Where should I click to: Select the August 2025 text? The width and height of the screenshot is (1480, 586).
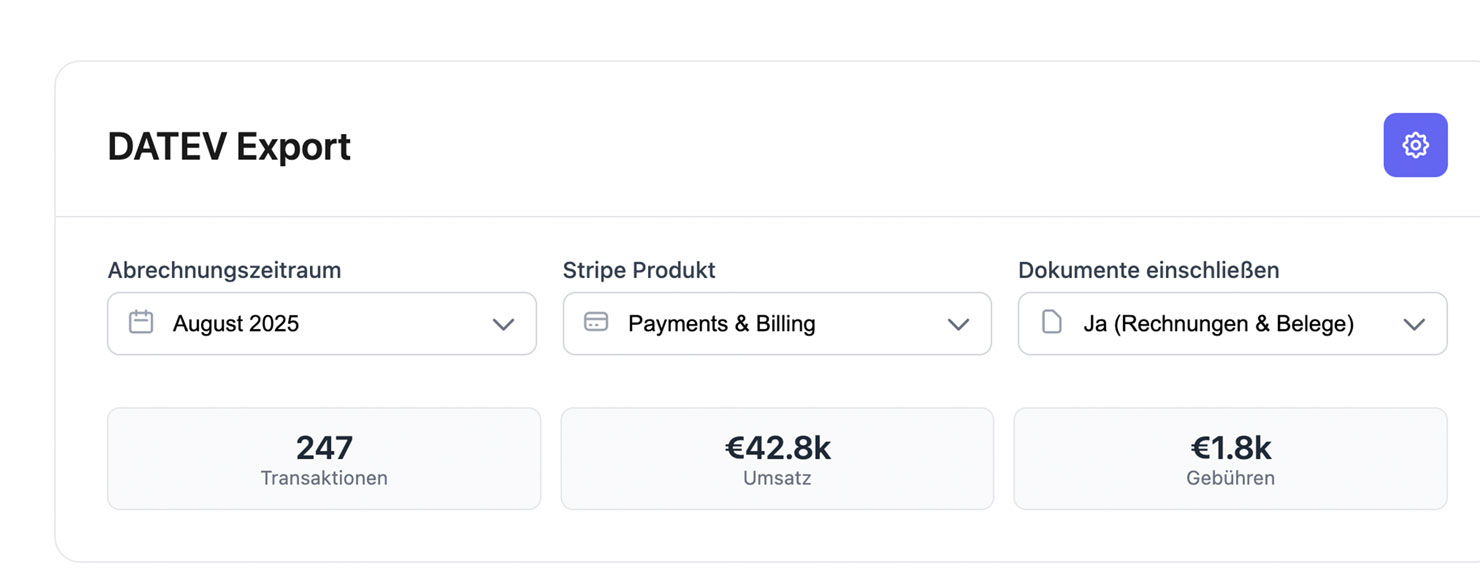pyautogui.click(x=236, y=324)
